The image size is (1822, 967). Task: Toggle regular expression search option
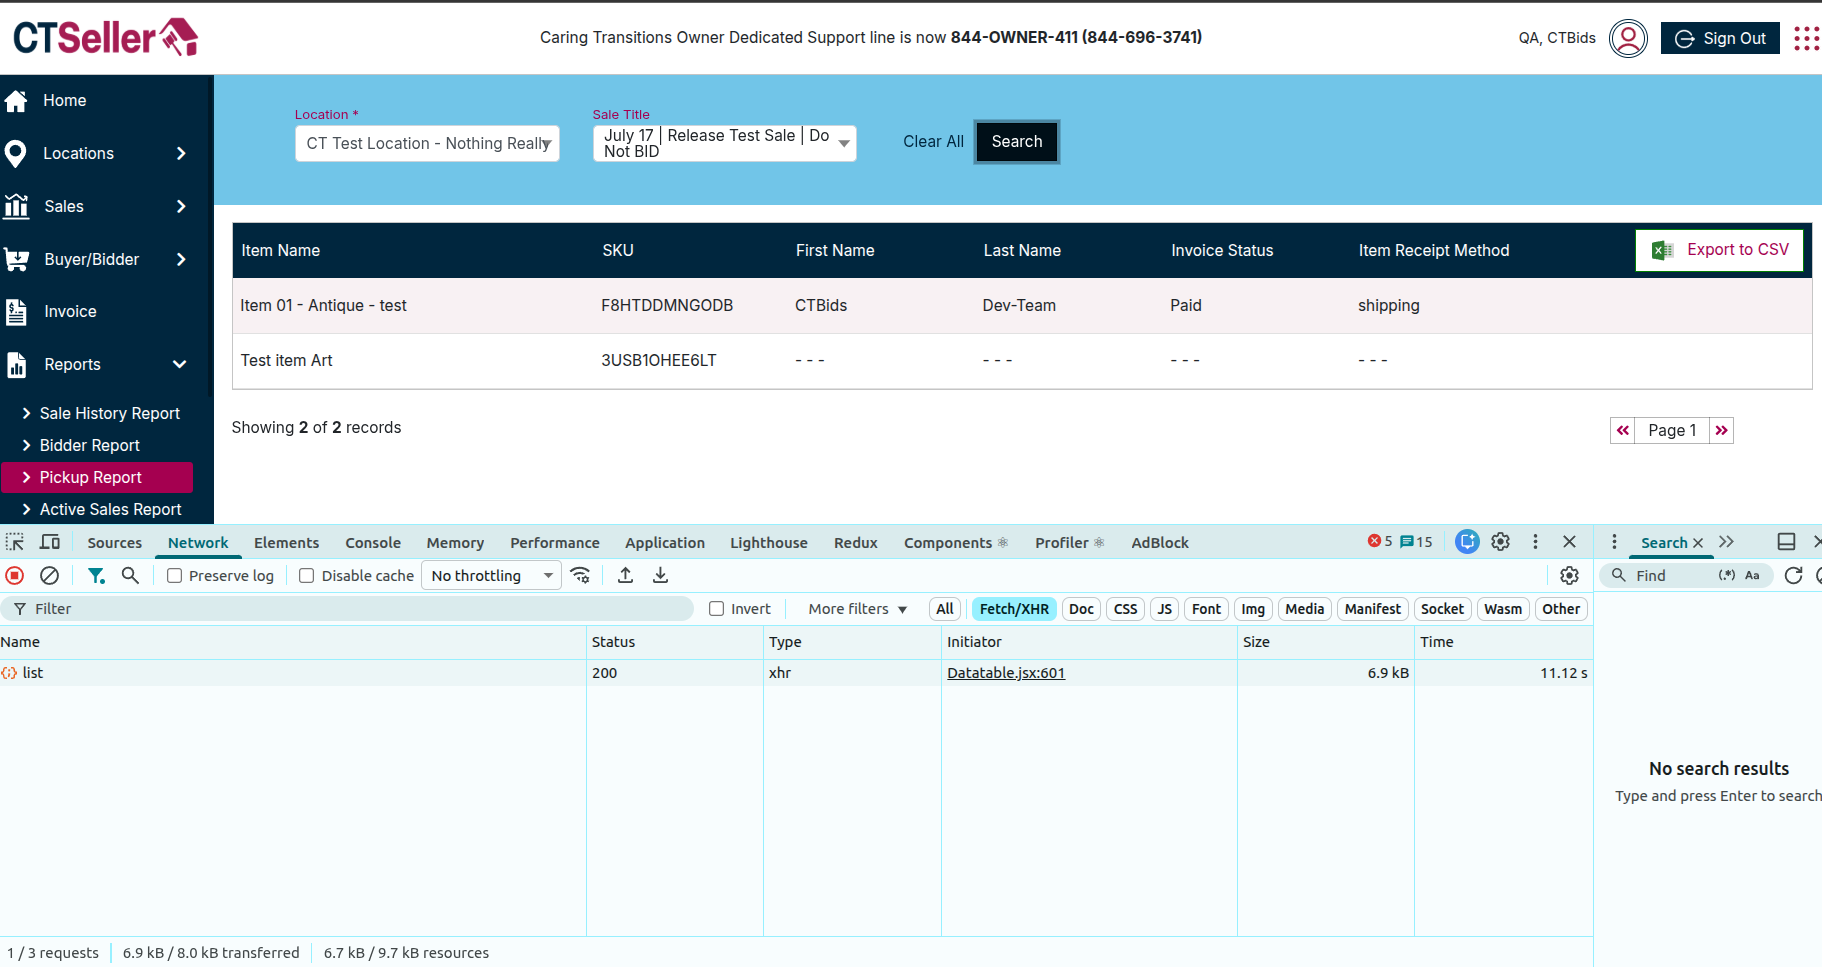click(1727, 575)
